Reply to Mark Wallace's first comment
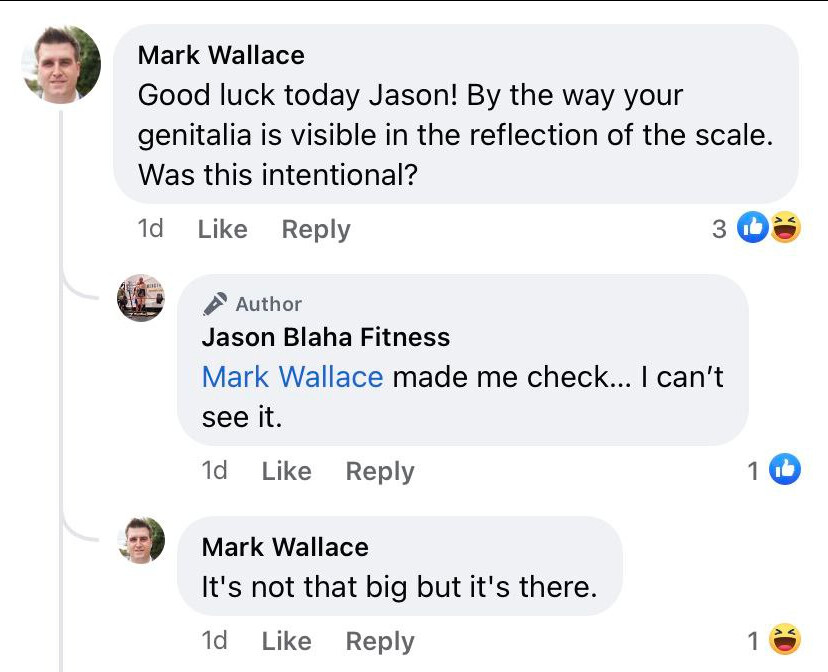This screenshot has height=672, width=828. click(316, 229)
